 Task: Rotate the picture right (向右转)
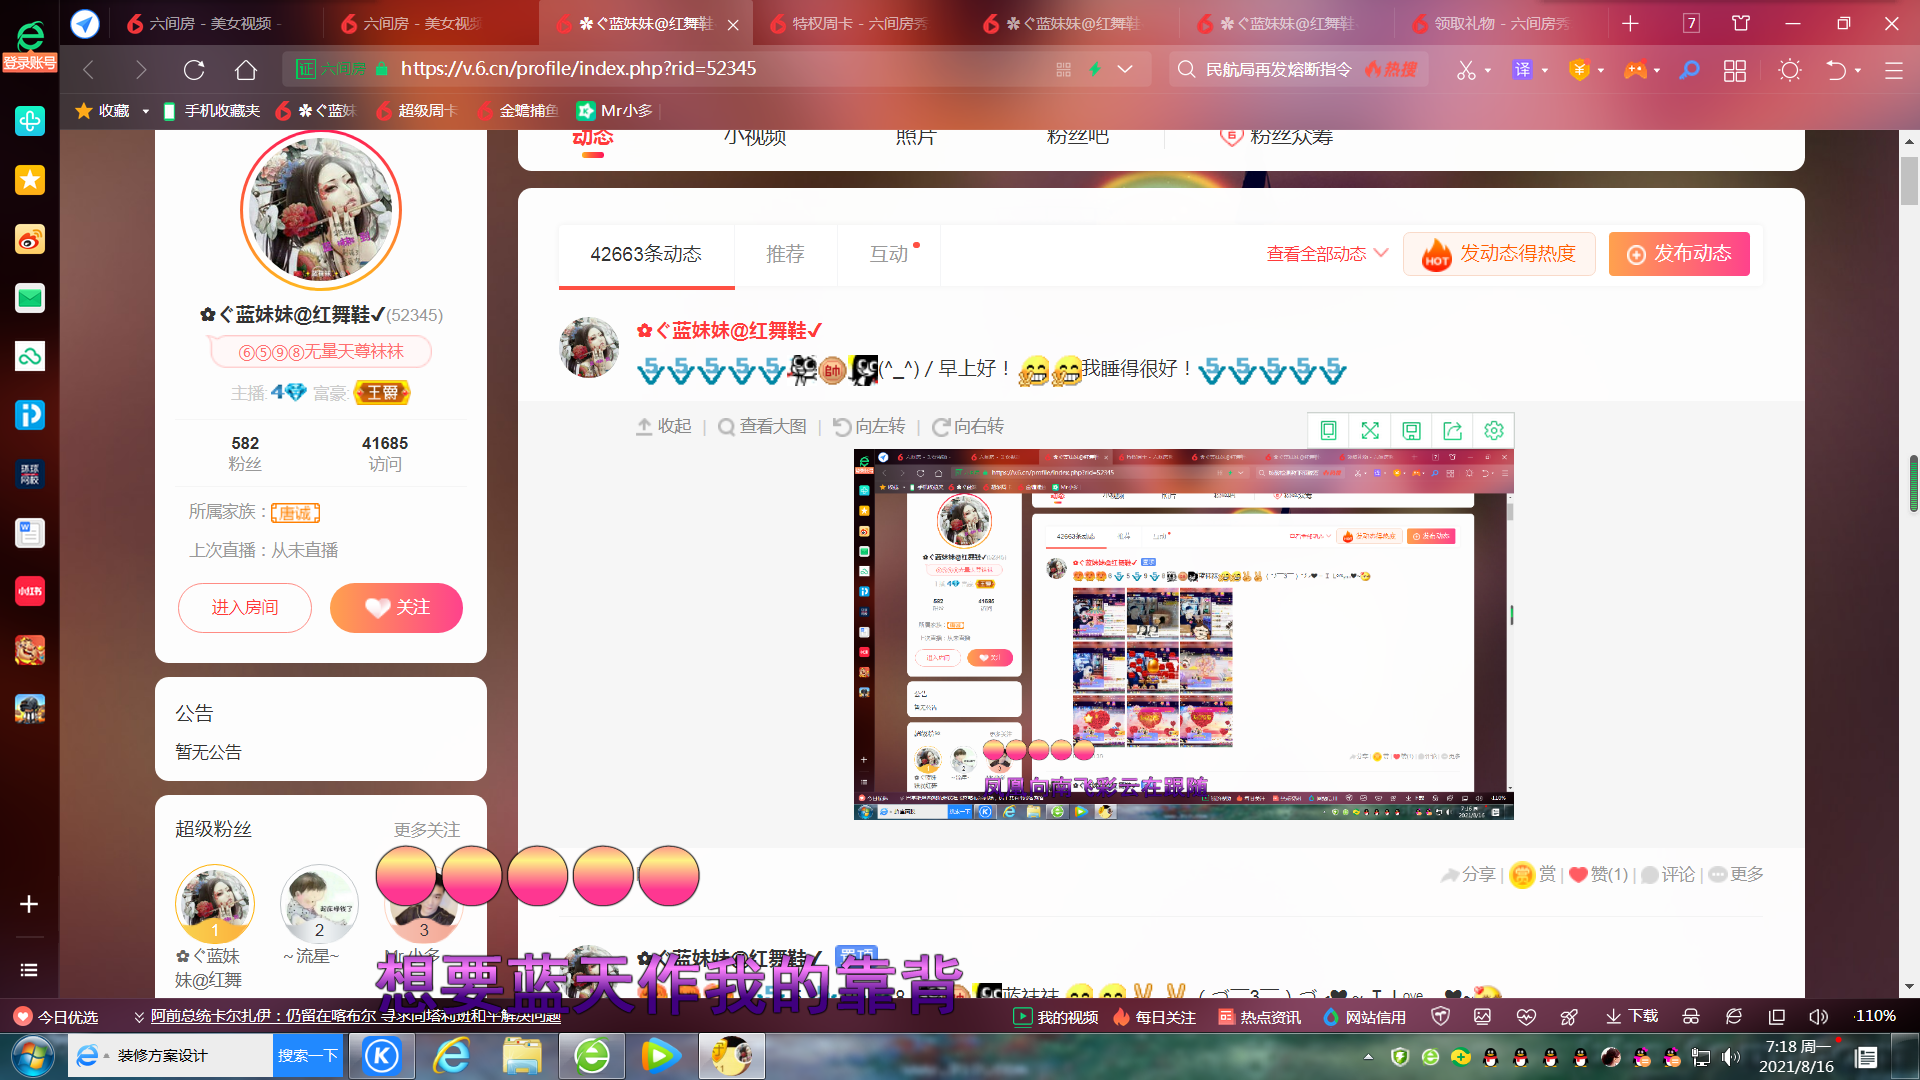tap(968, 427)
